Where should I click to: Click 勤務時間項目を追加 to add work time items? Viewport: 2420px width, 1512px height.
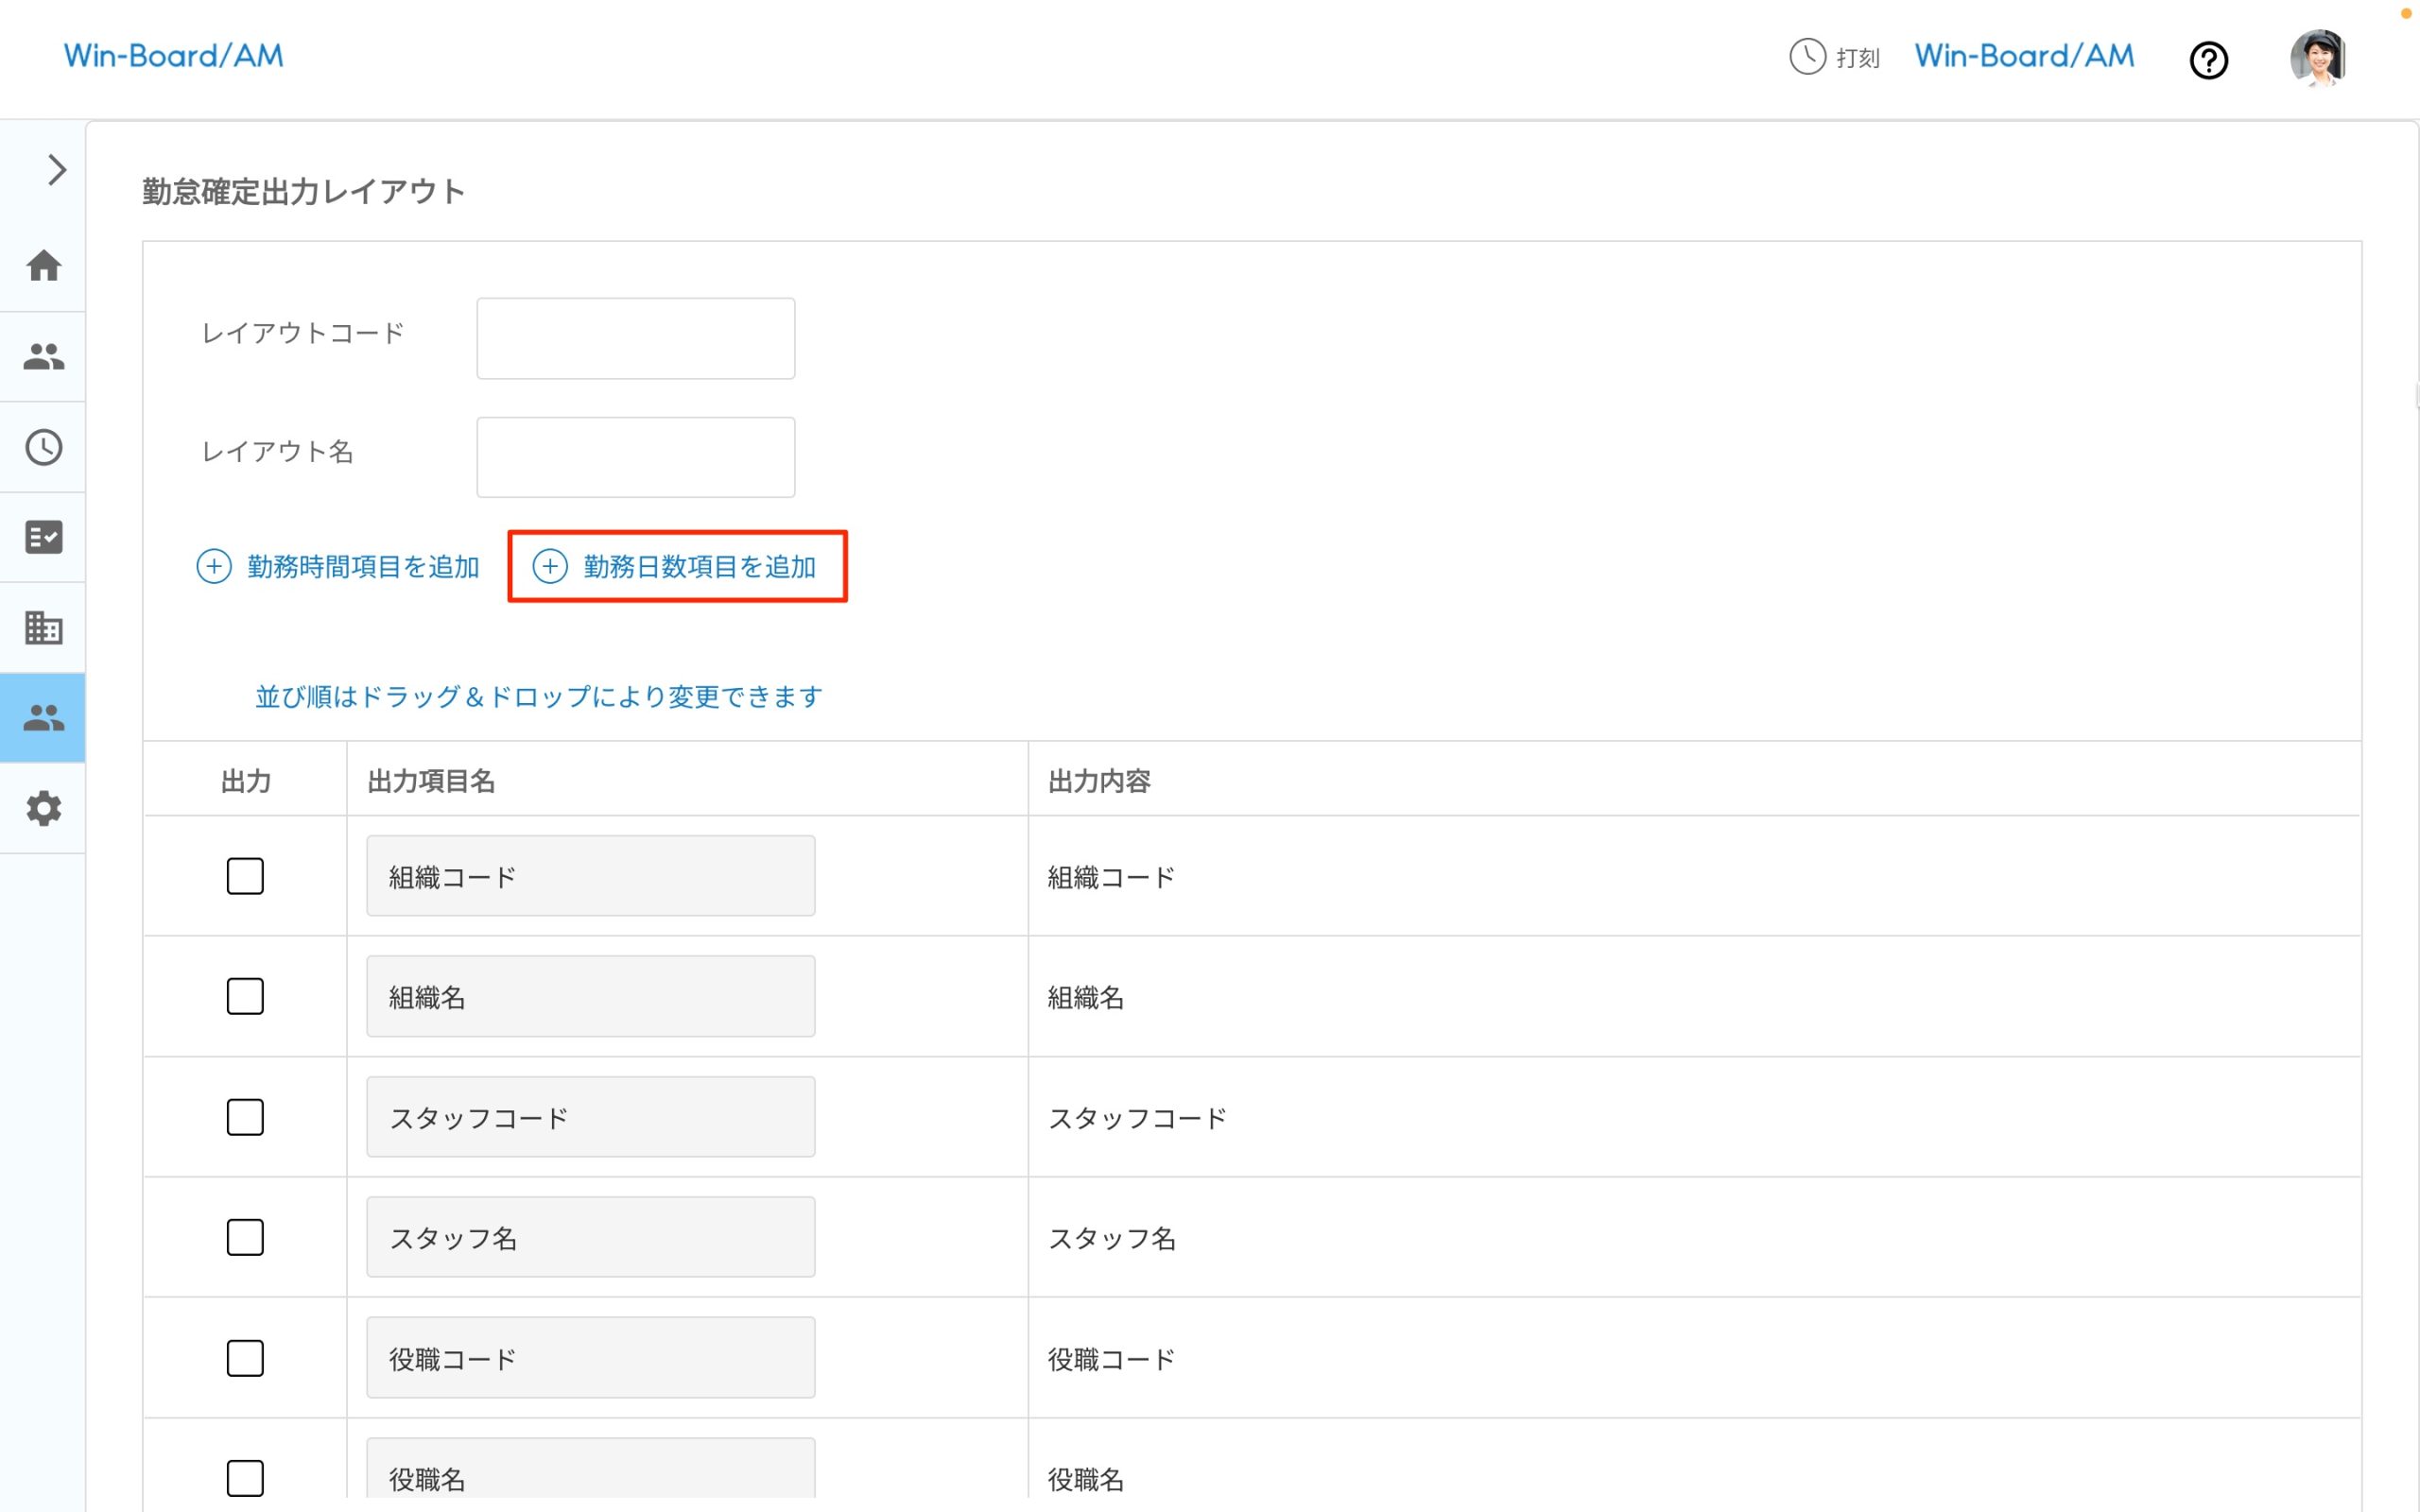(340, 566)
